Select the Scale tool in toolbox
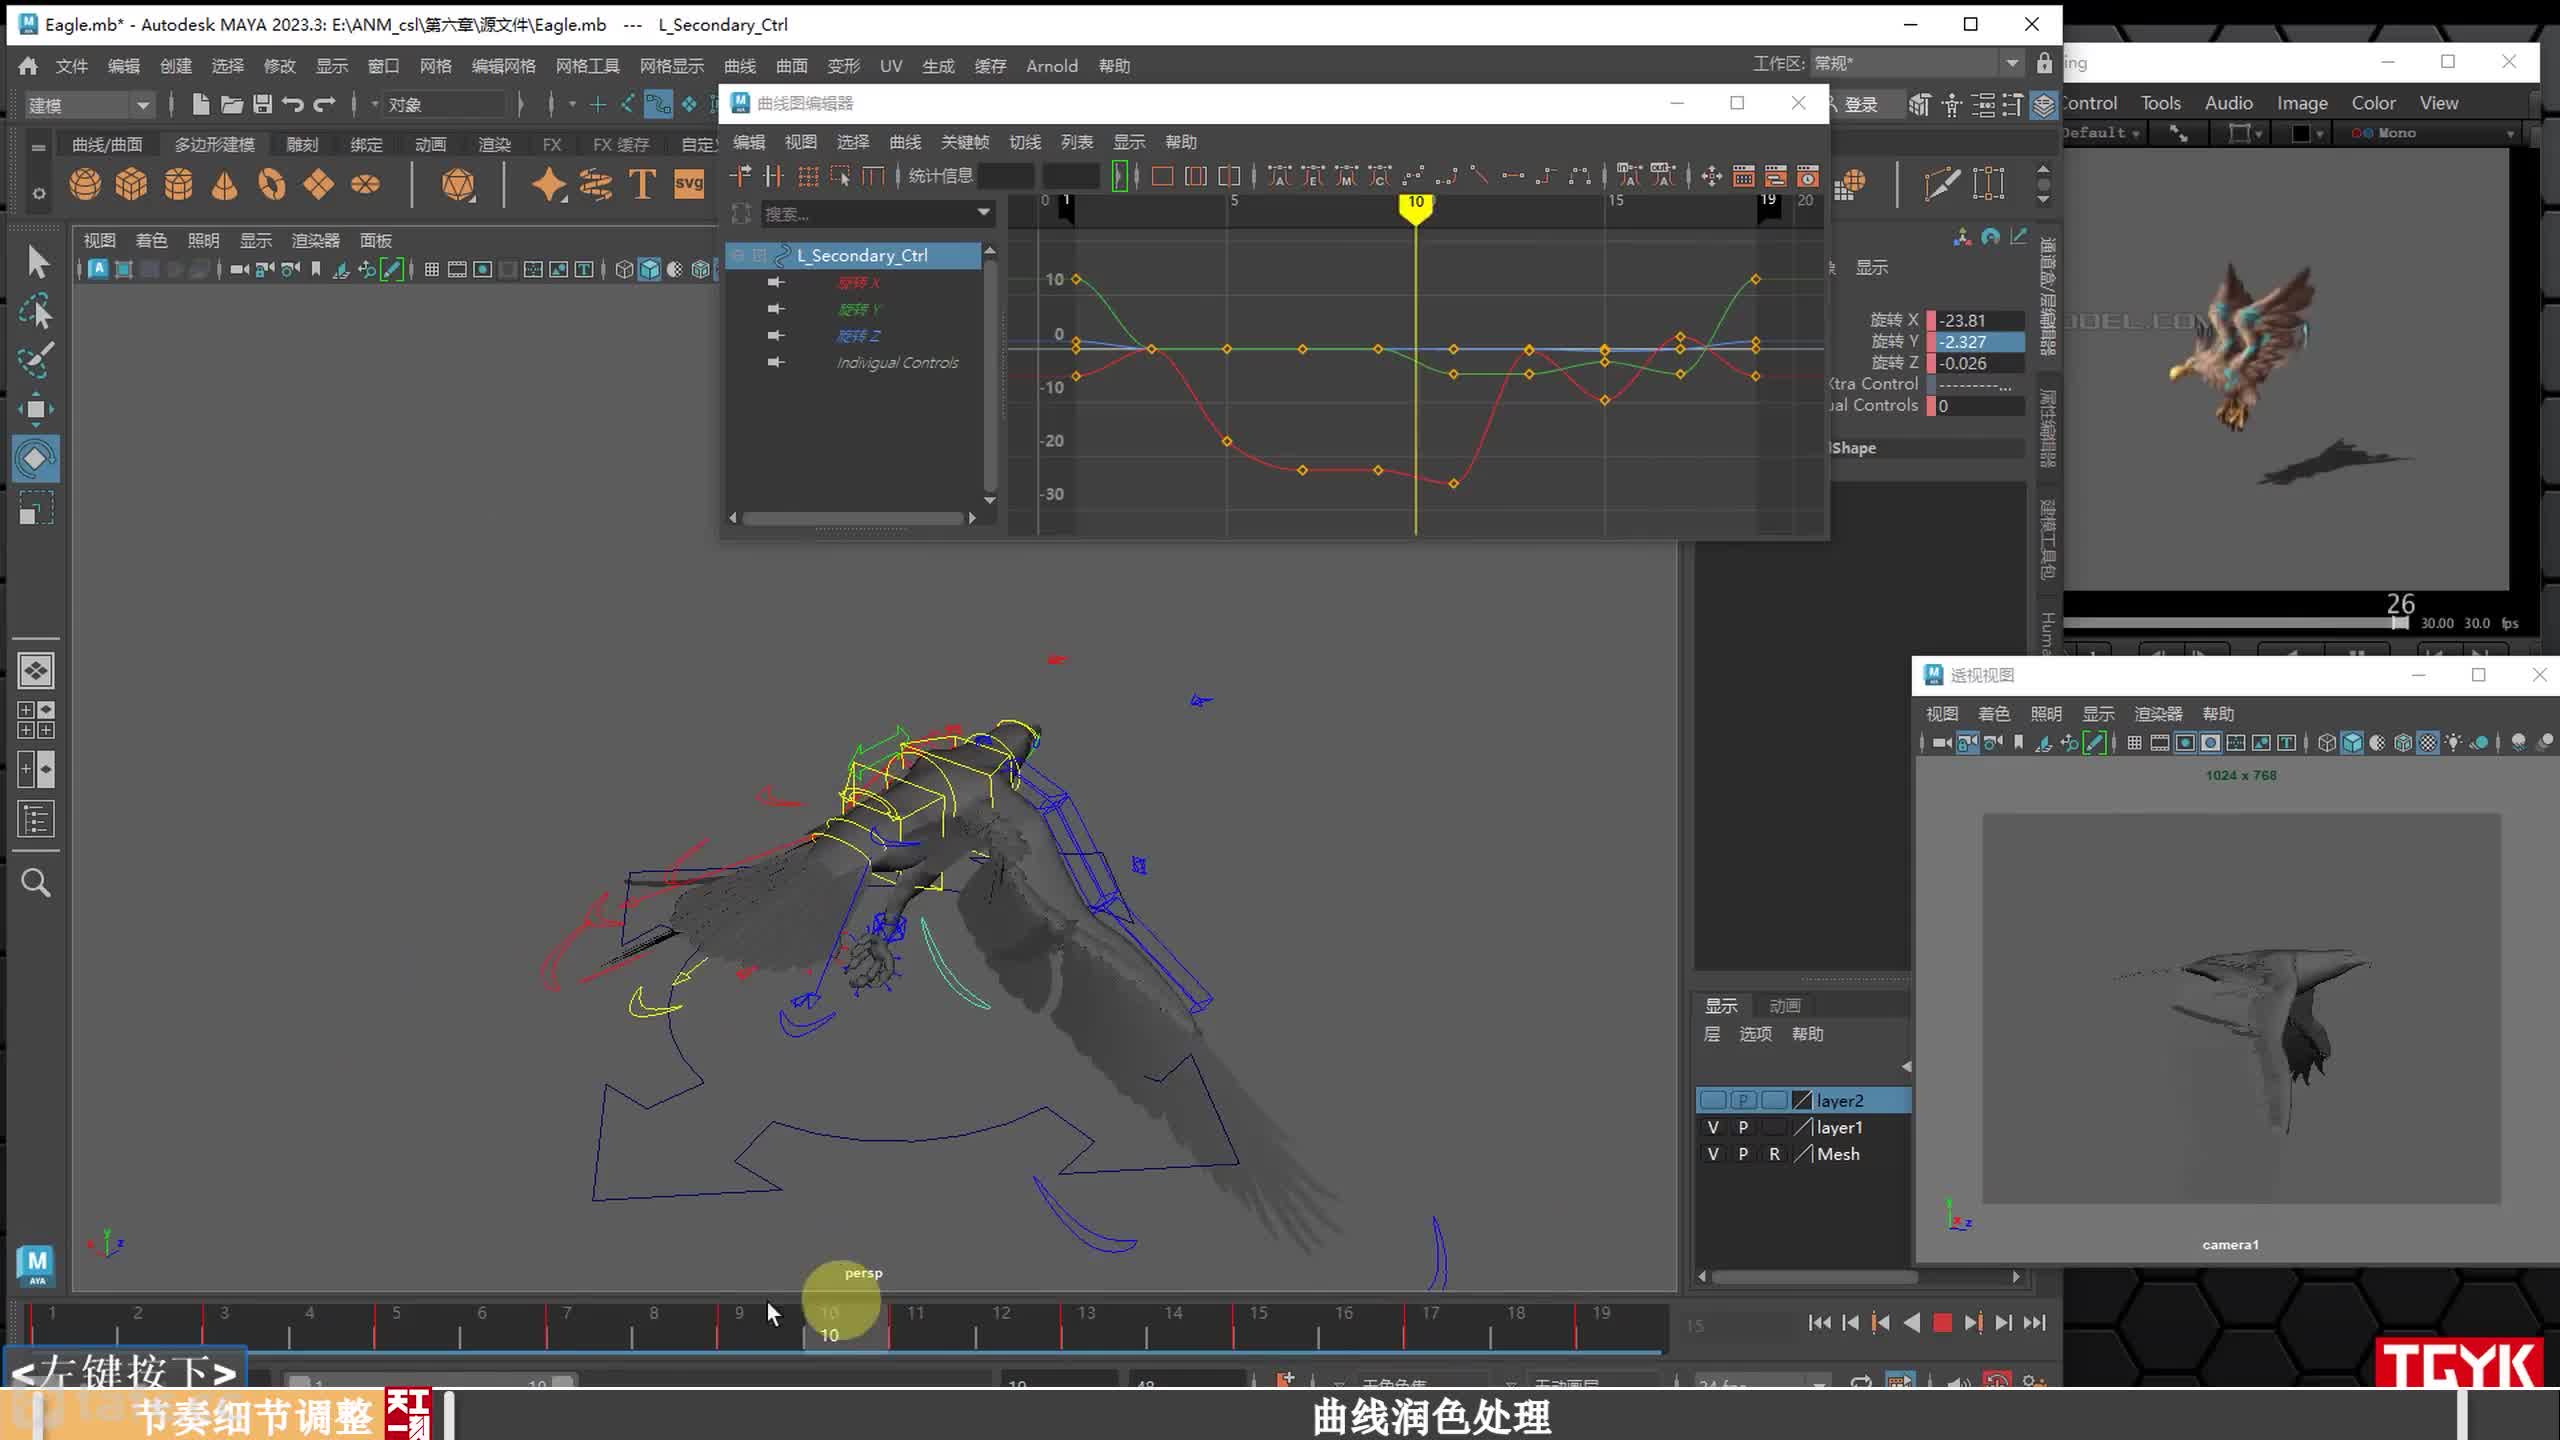The image size is (2560, 1440). [x=36, y=510]
